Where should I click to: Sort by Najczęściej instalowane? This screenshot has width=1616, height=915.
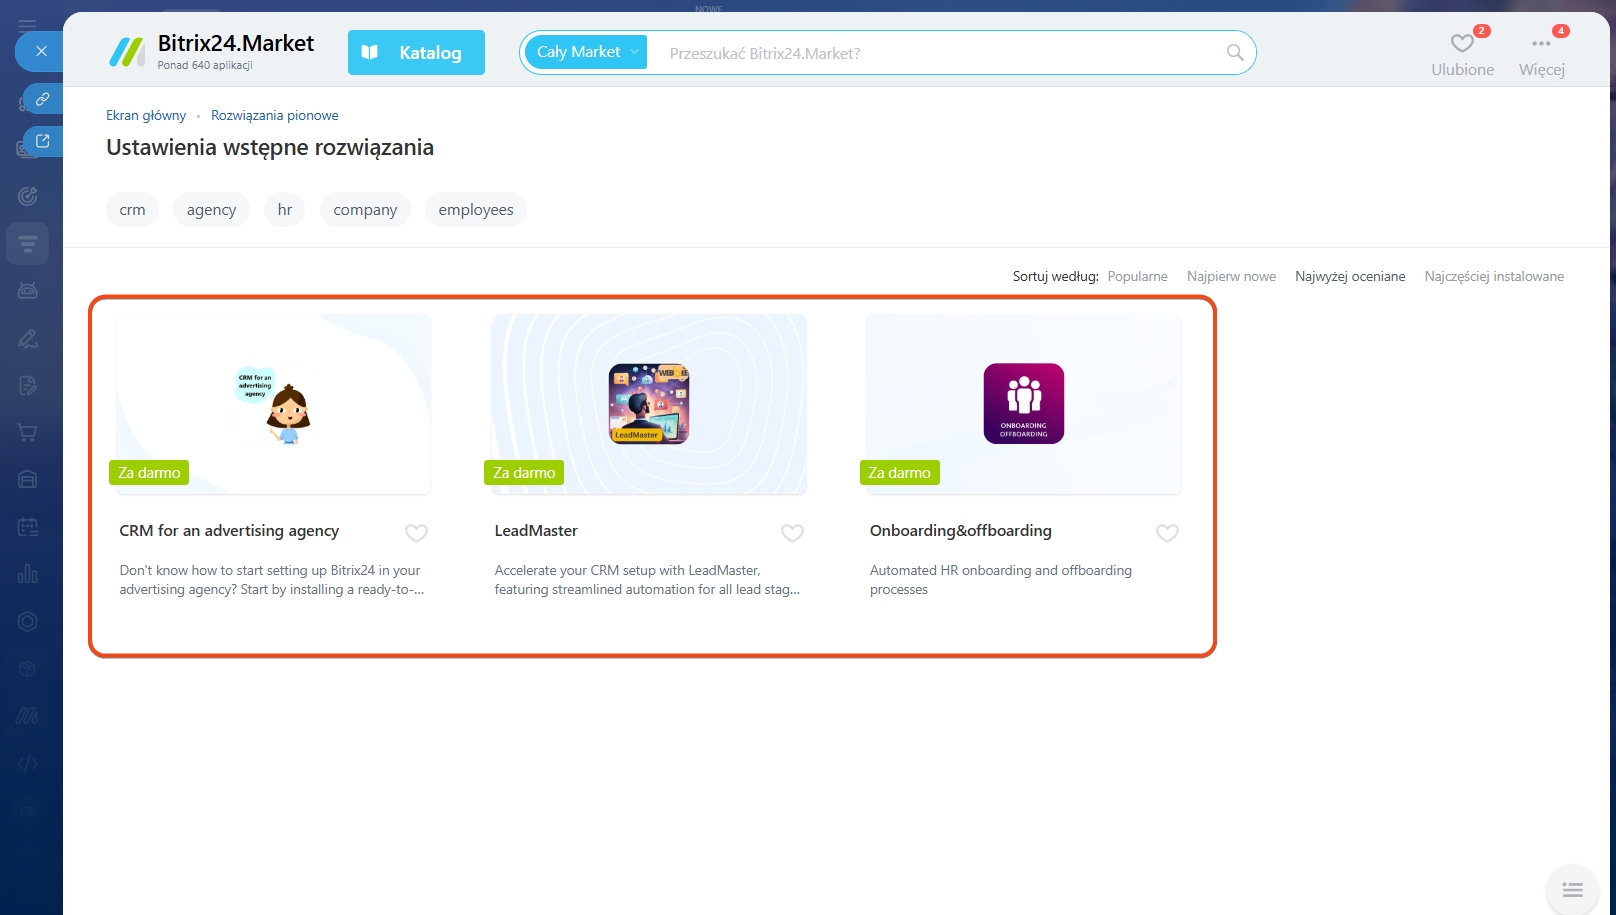tap(1494, 276)
